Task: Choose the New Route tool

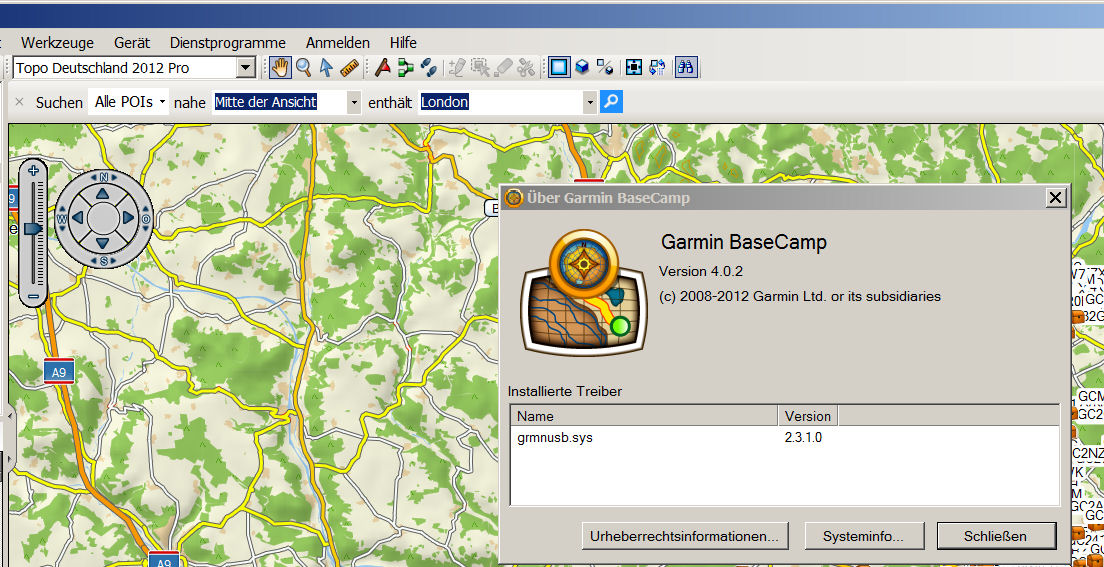Action: coord(406,68)
